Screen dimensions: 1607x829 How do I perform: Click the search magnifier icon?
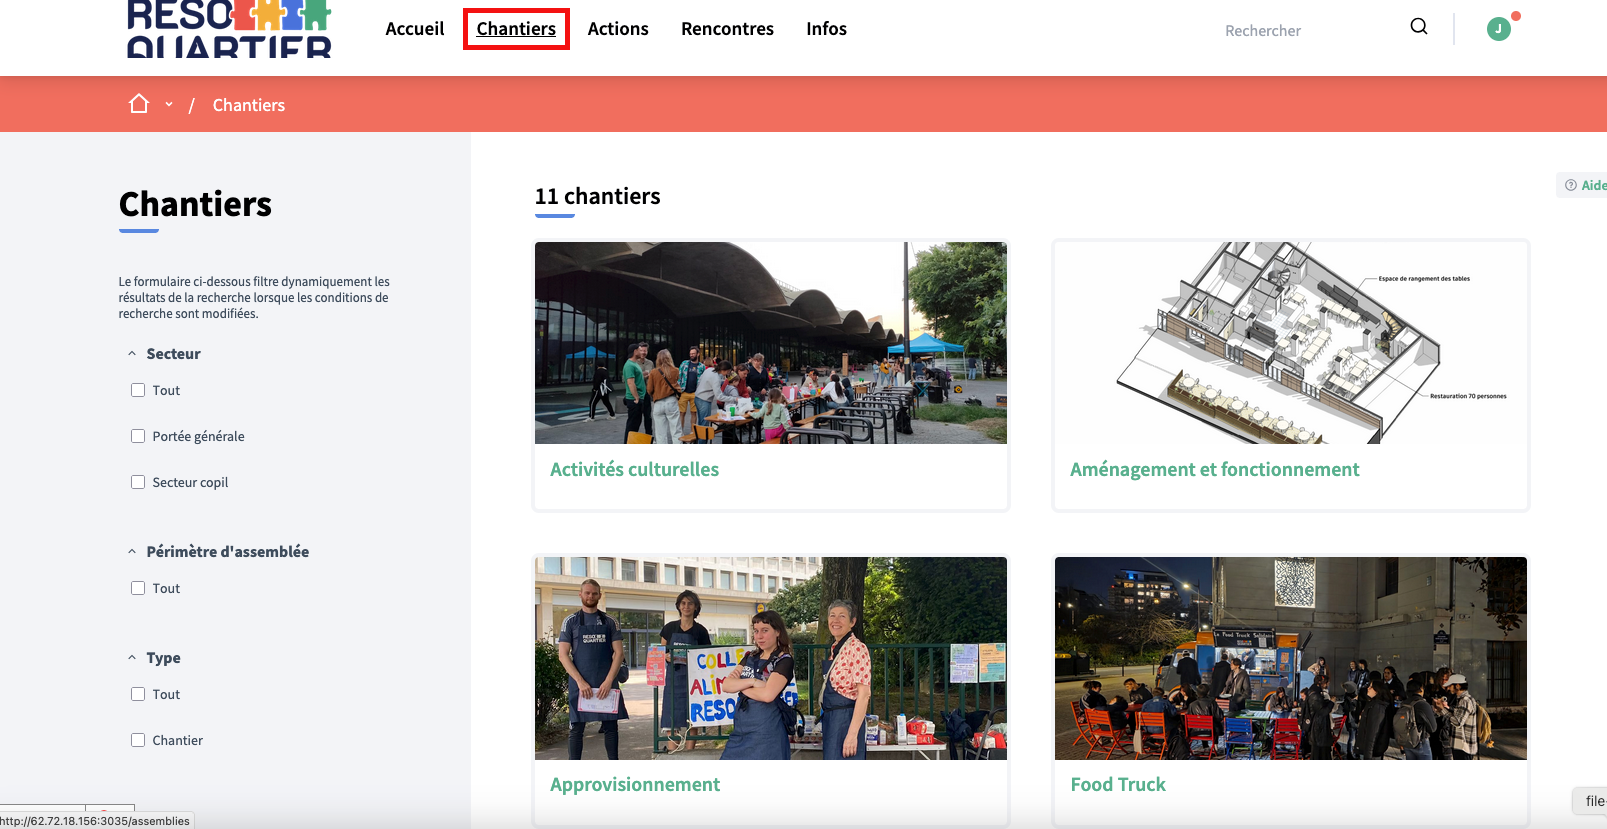click(x=1418, y=27)
